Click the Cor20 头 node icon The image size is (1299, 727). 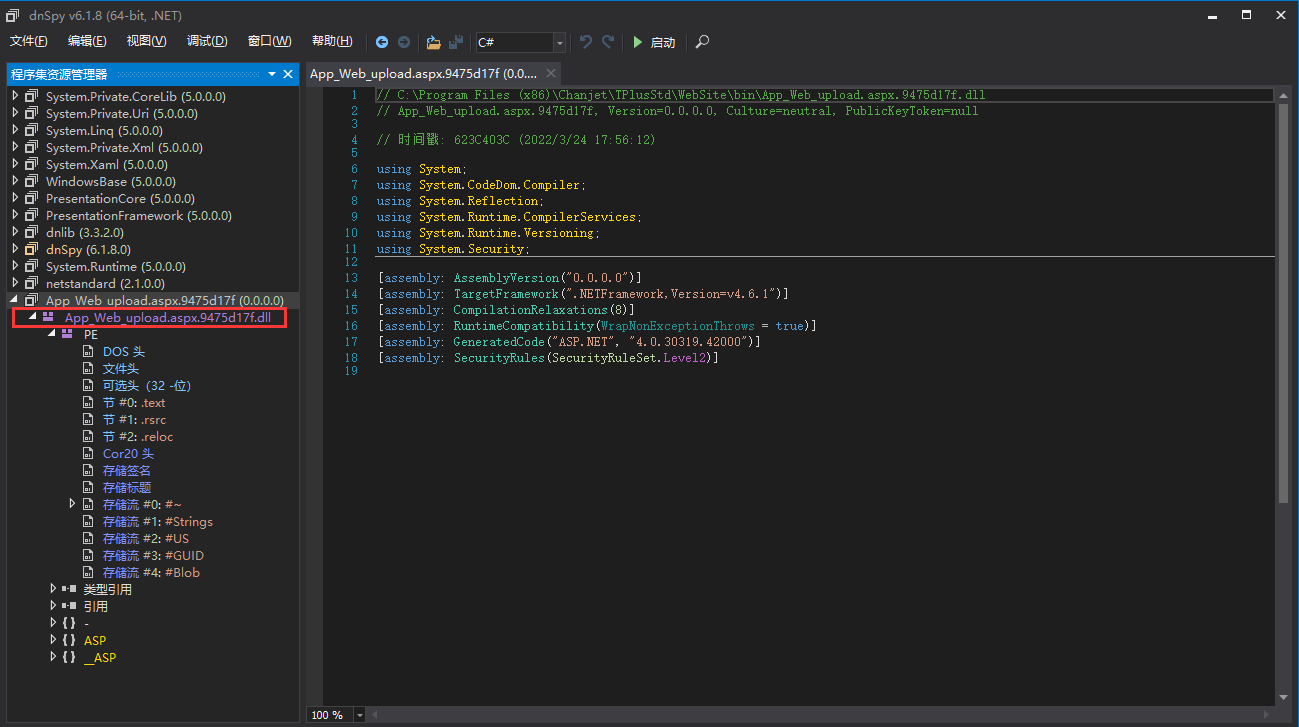click(88, 453)
